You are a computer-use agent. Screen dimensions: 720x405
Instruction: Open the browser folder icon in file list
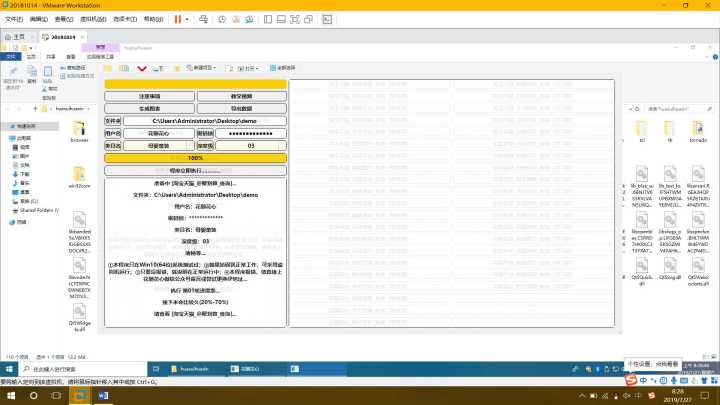click(x=80, y=130)
